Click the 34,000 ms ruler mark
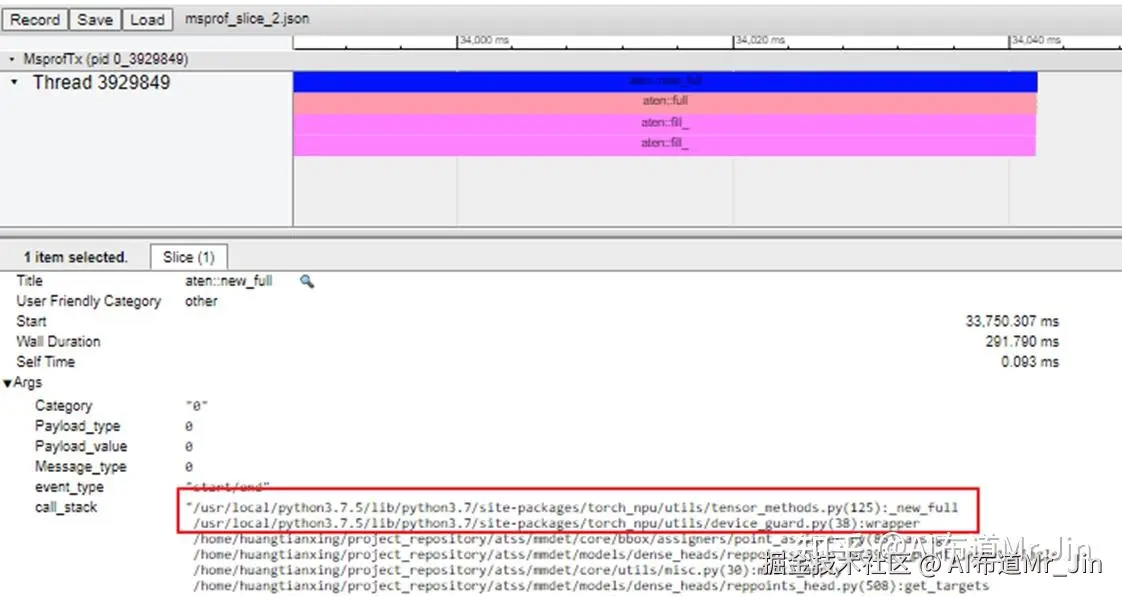This screenshot has height=596, width=1122. 484,40
